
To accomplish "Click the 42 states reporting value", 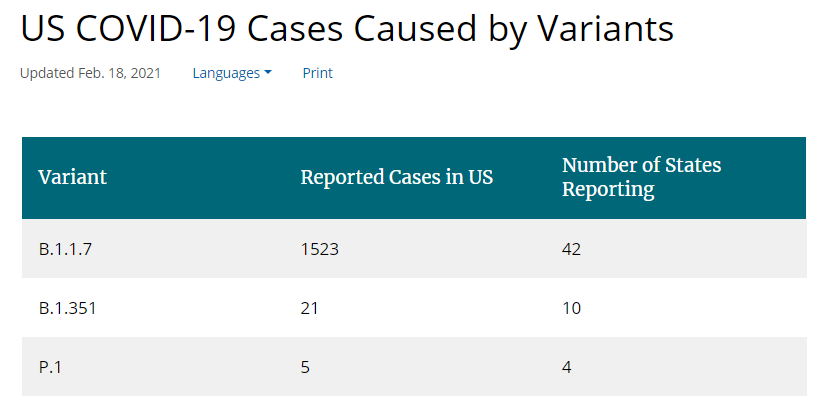I will click(571, 249).
